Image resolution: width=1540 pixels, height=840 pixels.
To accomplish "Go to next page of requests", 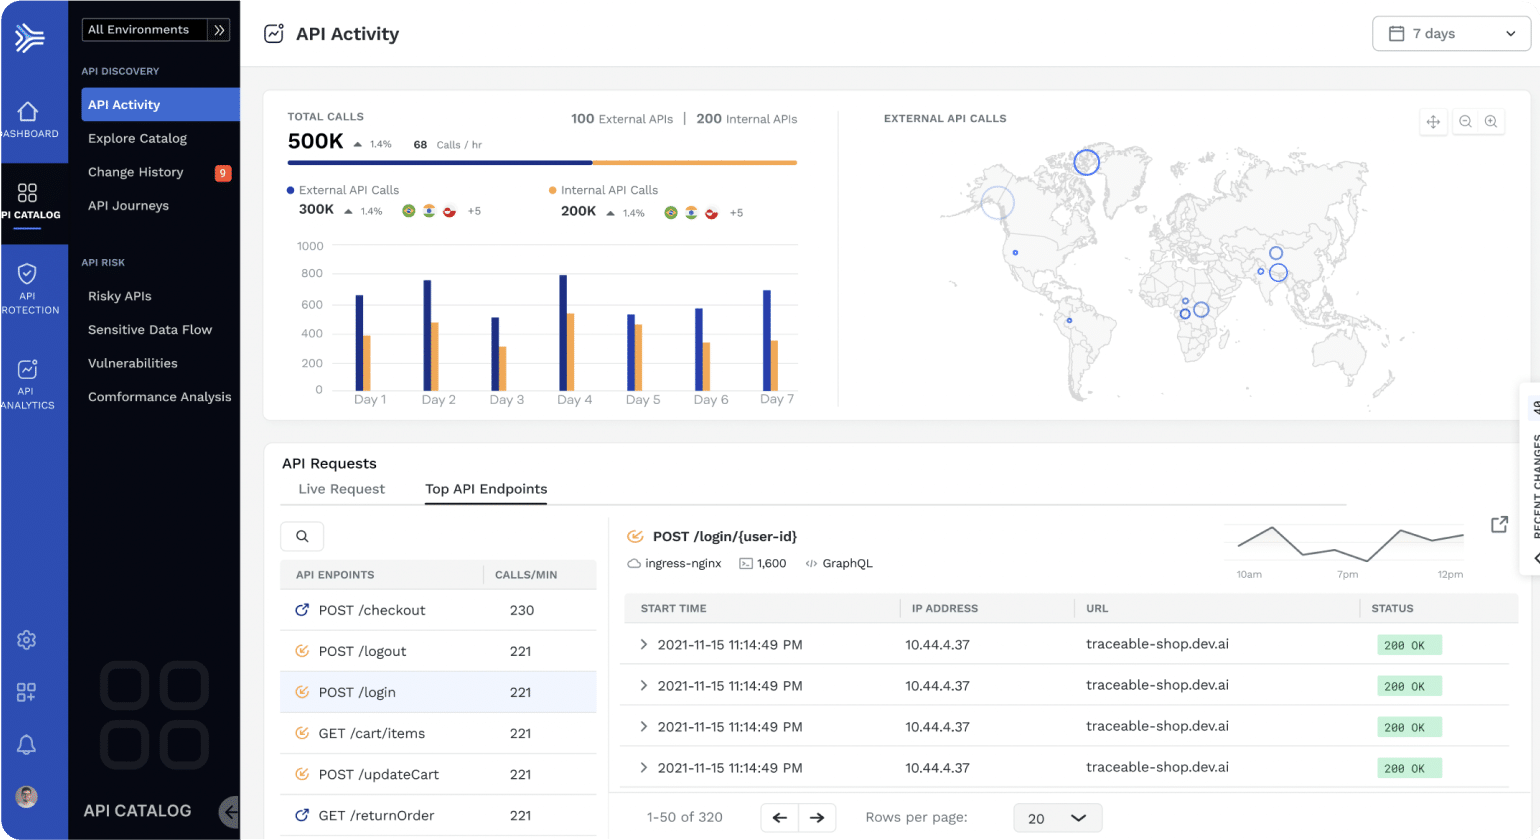I will [817, 818].
